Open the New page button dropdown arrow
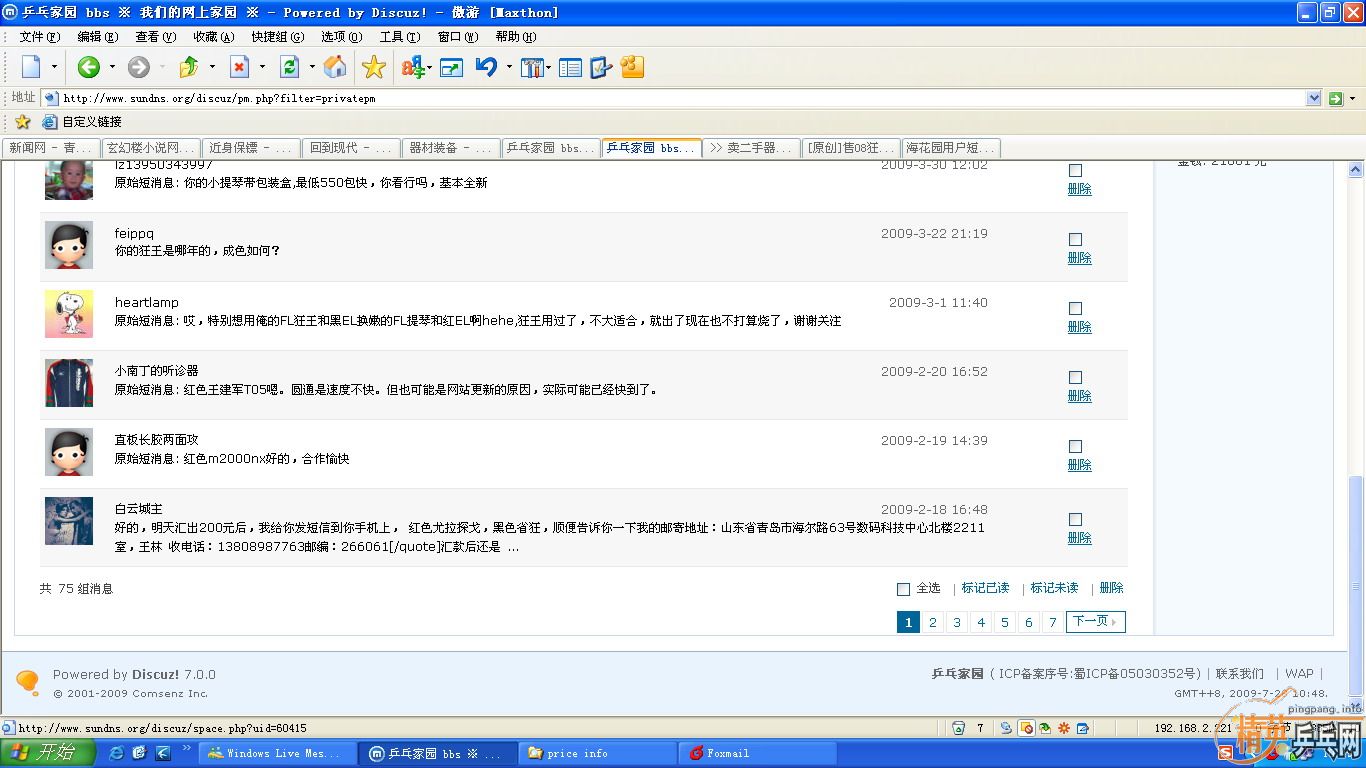 pos(54,67)
